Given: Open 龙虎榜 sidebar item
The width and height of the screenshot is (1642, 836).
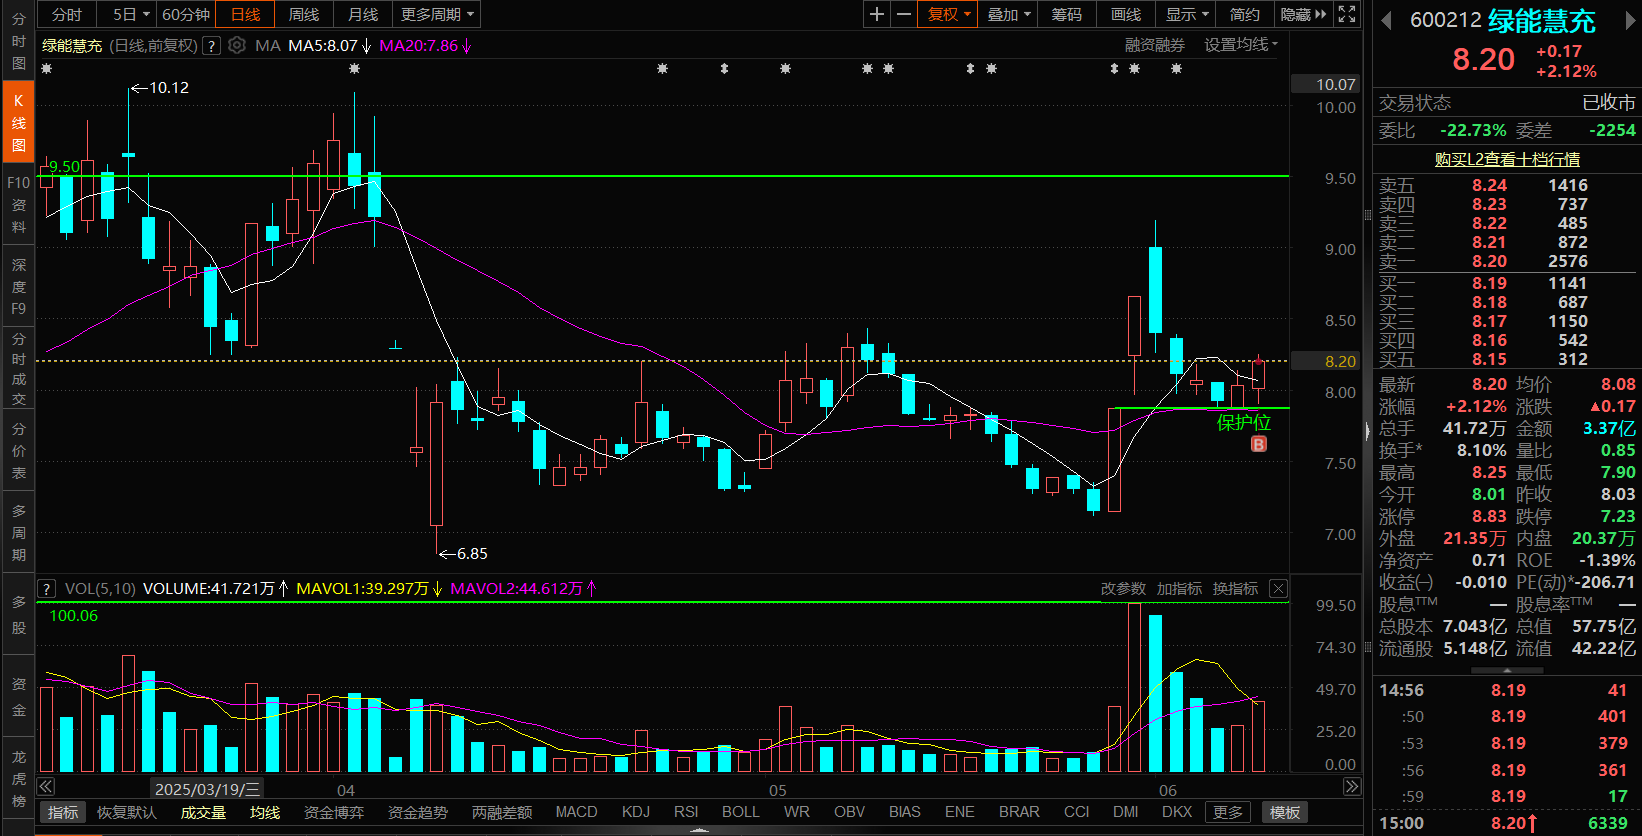Looking at the screenshot, I should [18, 779].
